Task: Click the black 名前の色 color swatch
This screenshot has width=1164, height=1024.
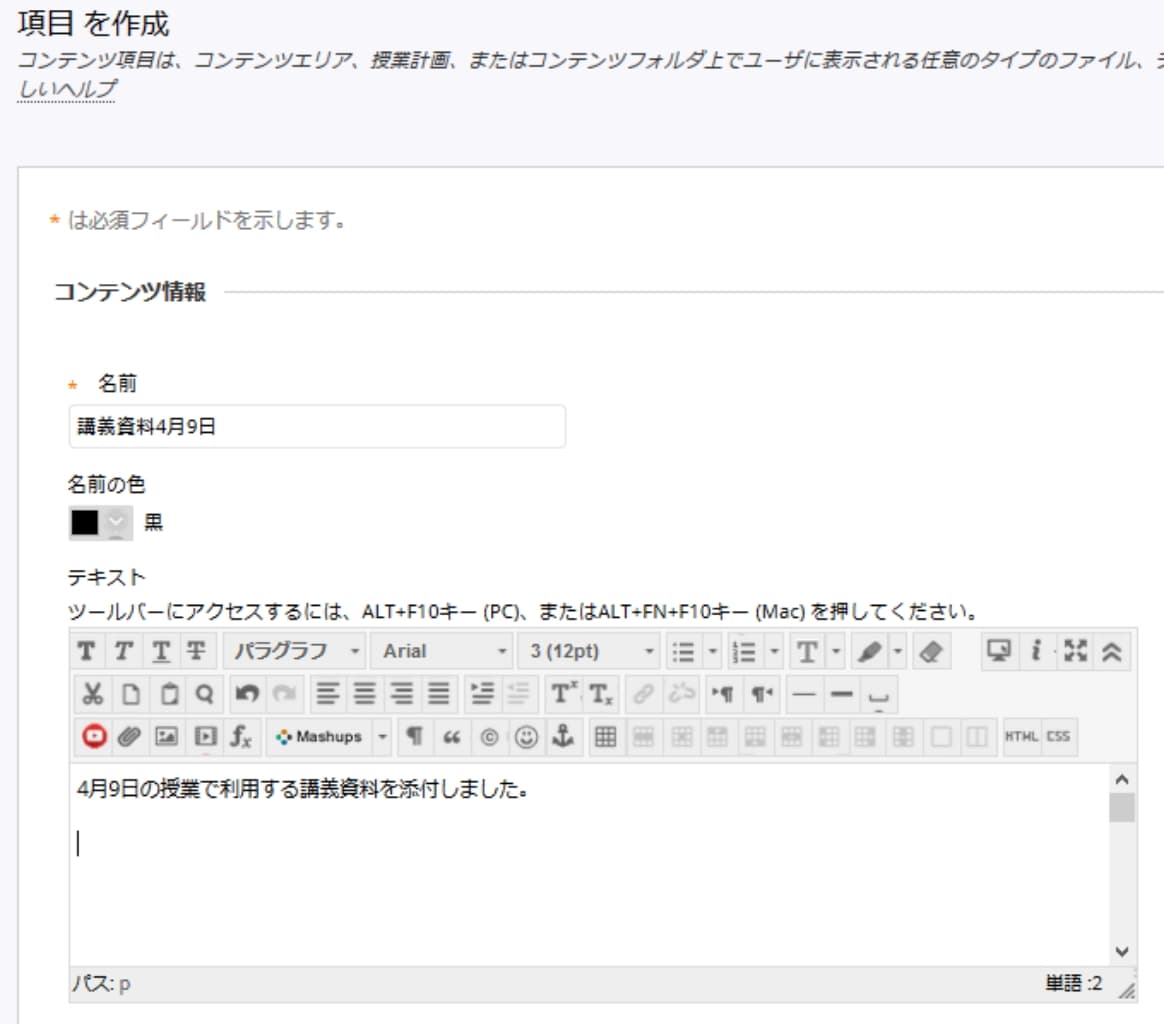Action: pyautogui.click(x=85, y=523)
